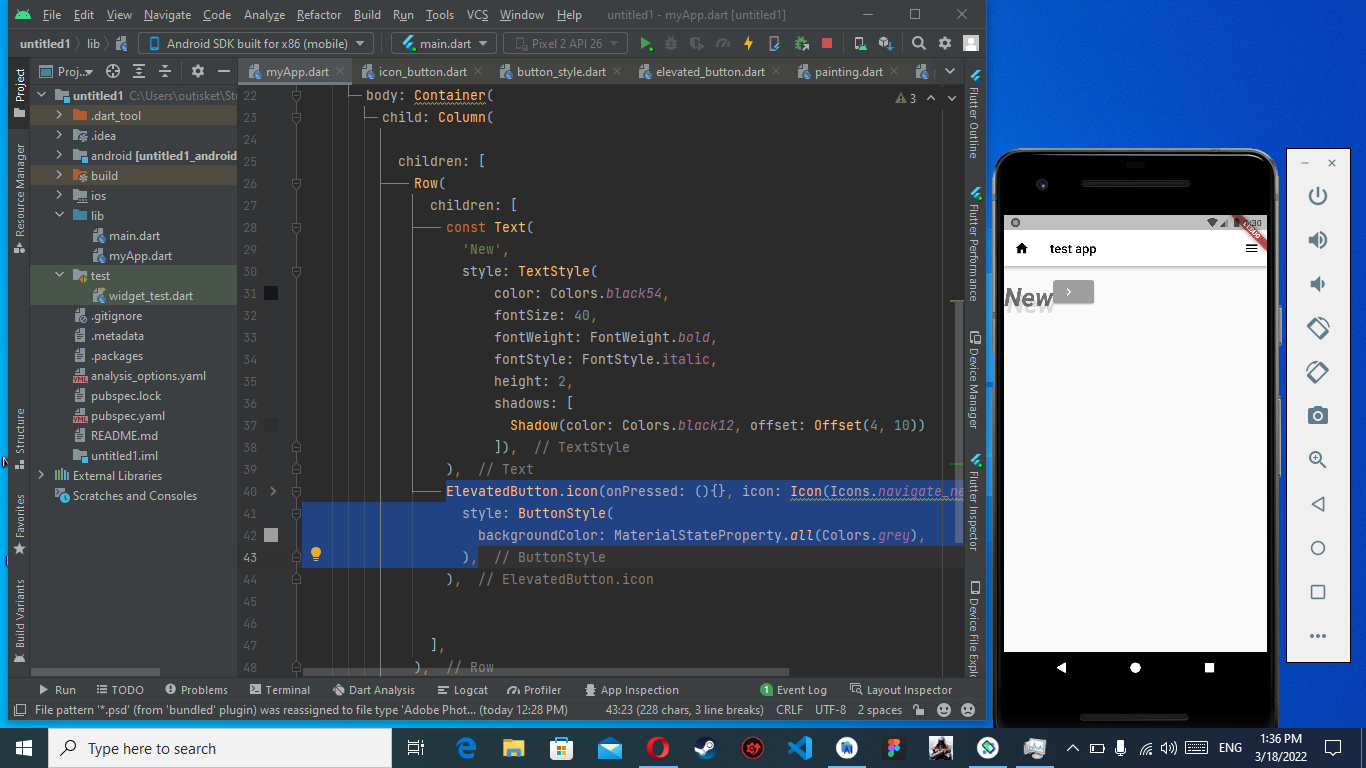Open the Terminal tool window

tap(279, 690)
